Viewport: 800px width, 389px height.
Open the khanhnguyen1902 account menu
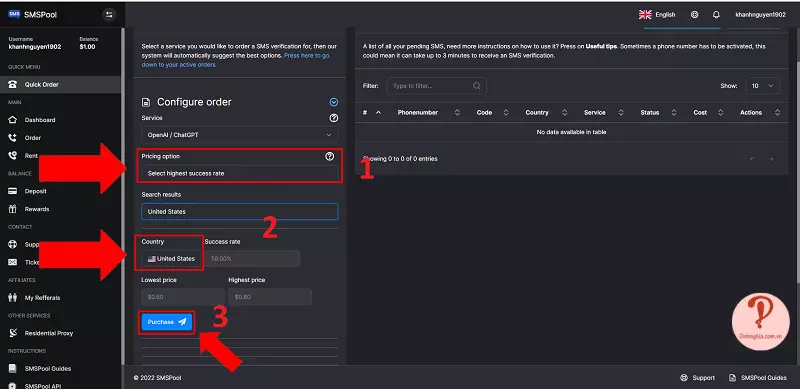[x=760, y=15]
